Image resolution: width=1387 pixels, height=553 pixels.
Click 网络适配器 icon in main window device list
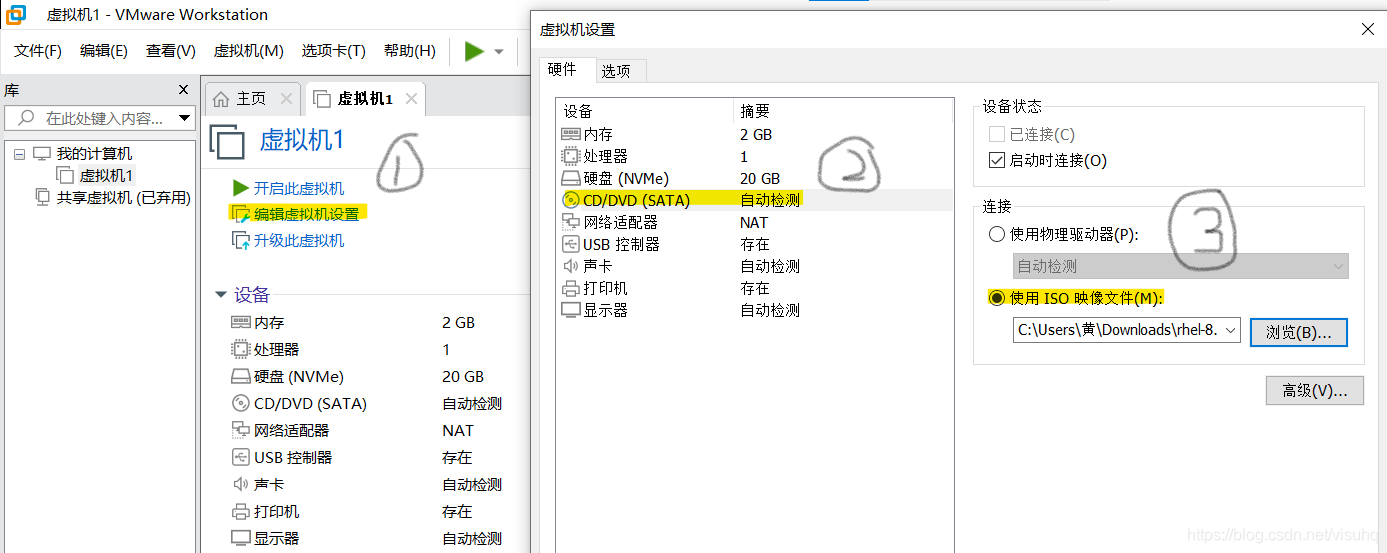click(240, 431)
